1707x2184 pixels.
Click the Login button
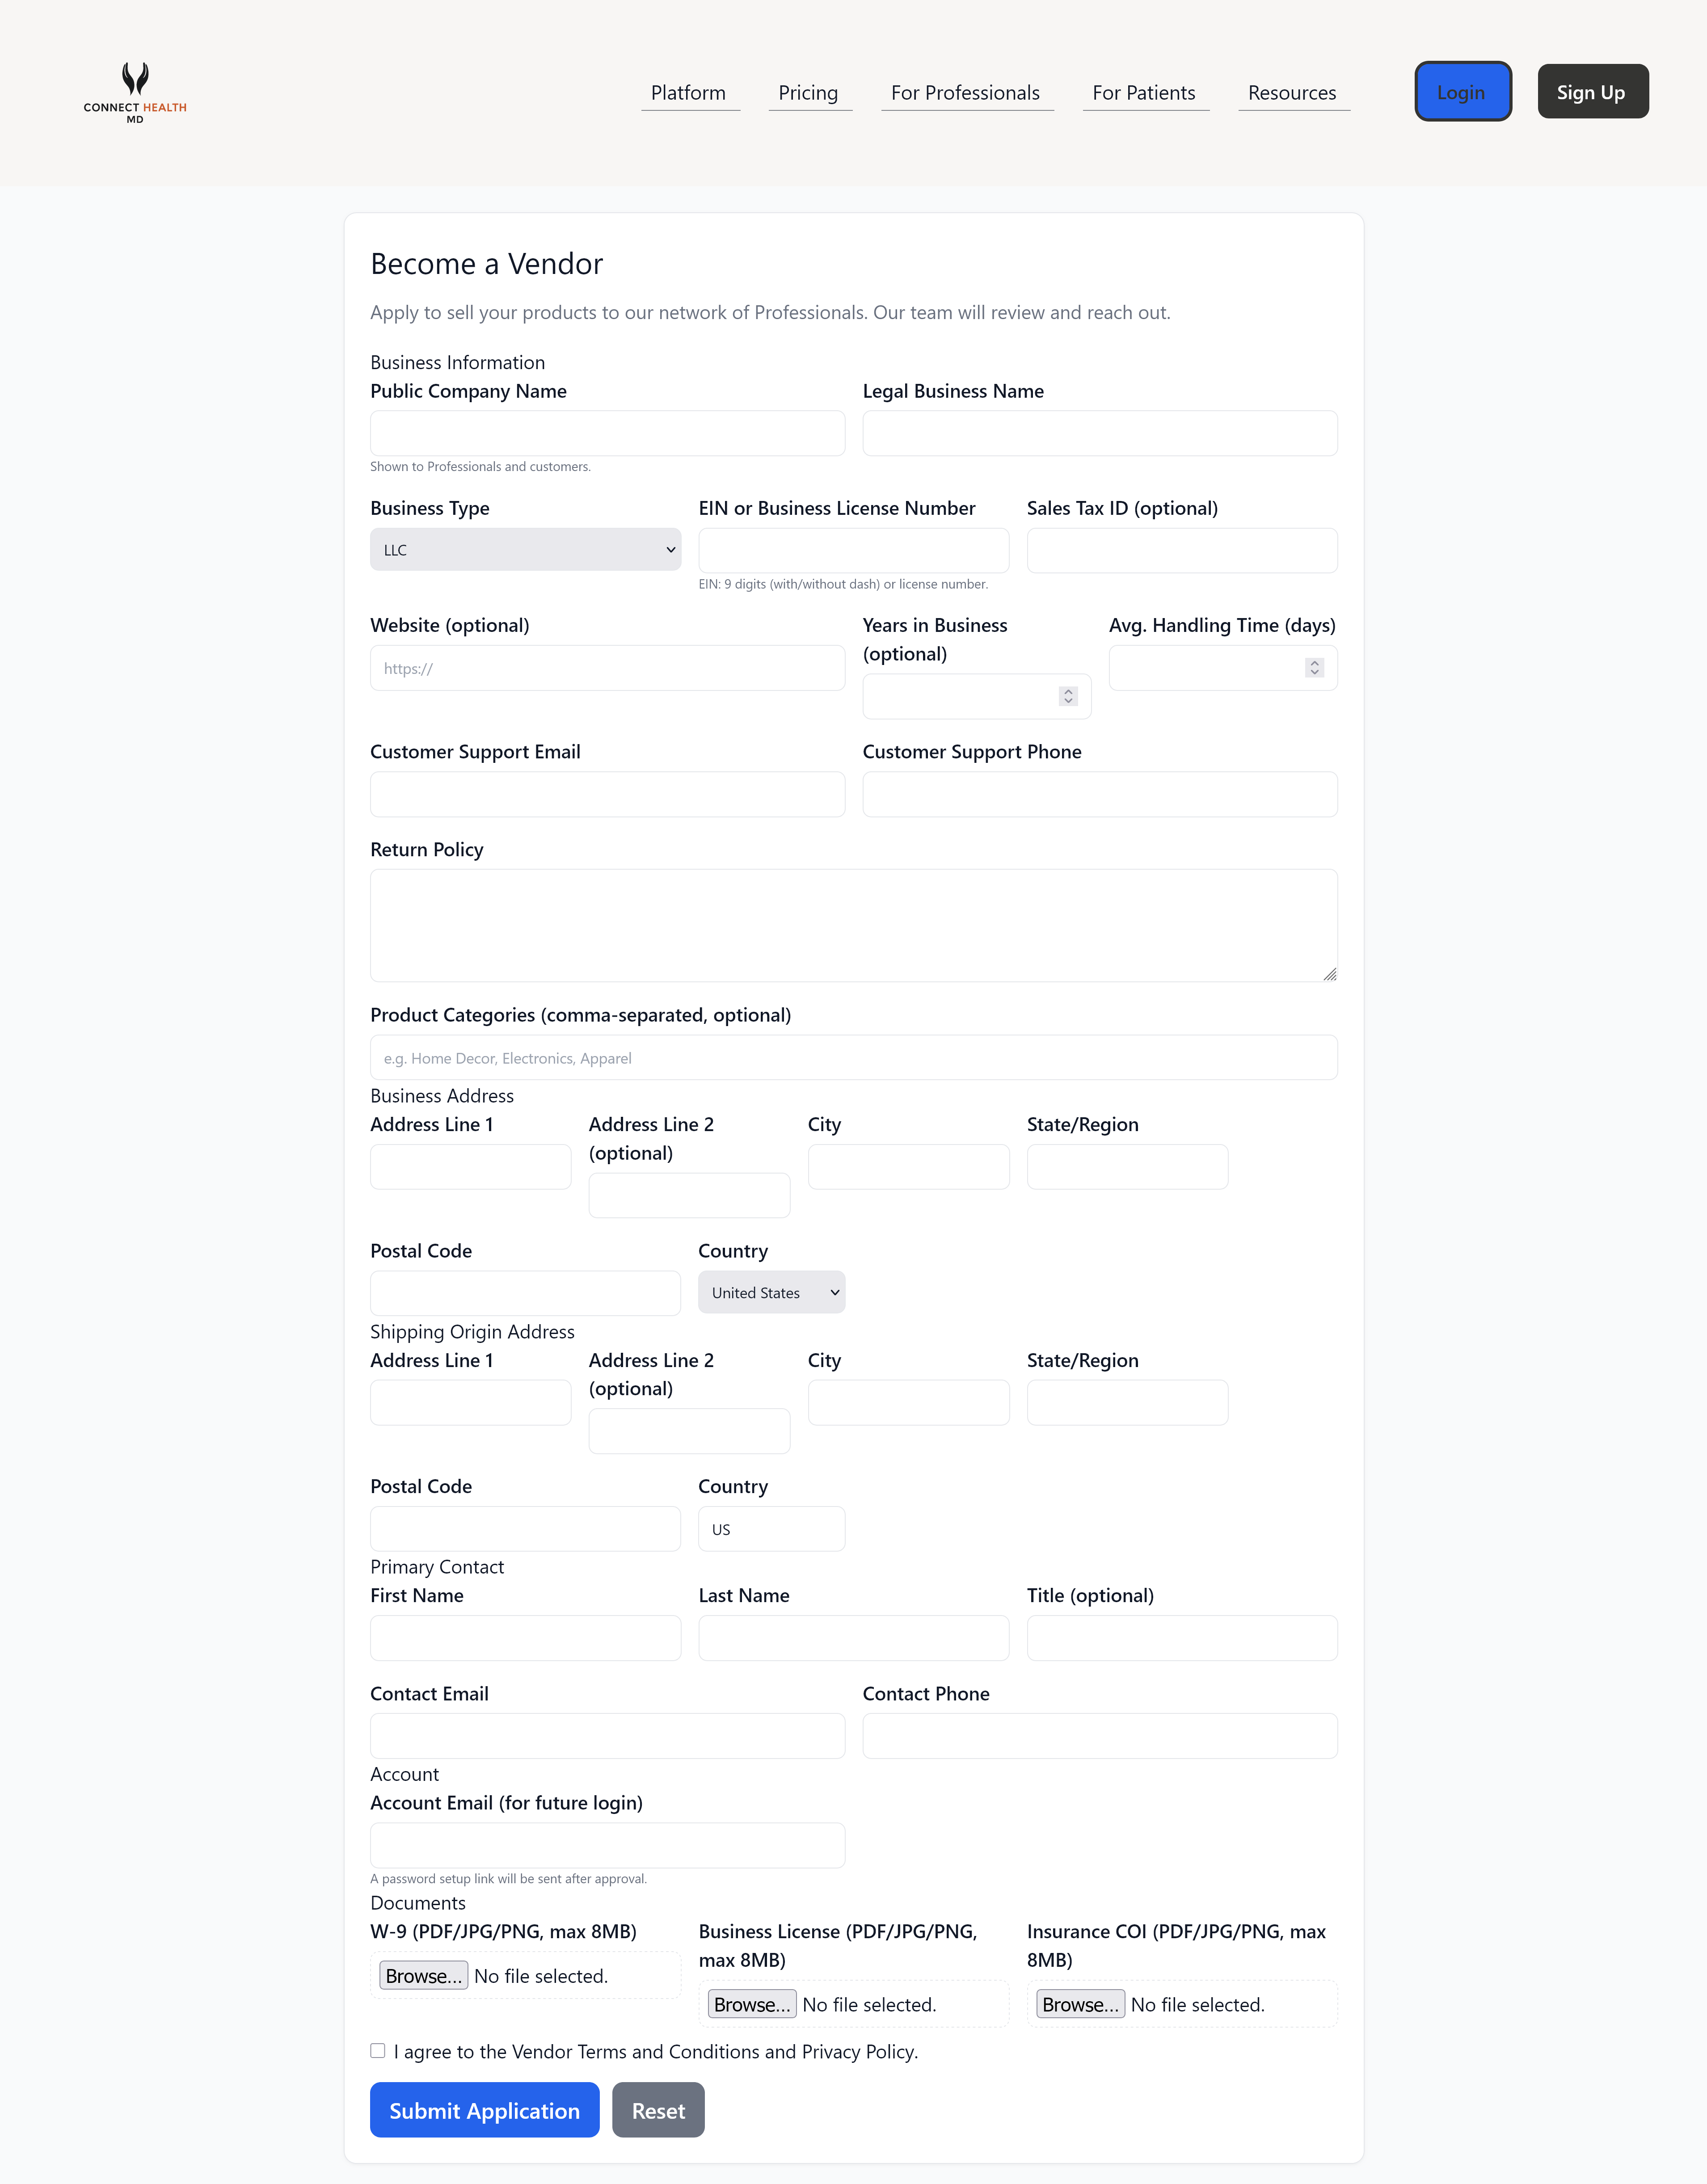(1462, 91)
